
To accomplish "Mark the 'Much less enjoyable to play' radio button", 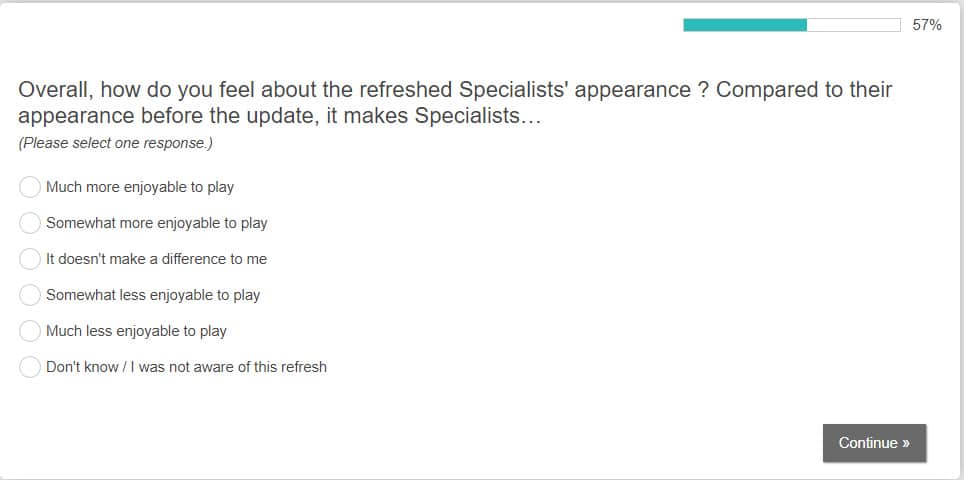I will (30, 331).
